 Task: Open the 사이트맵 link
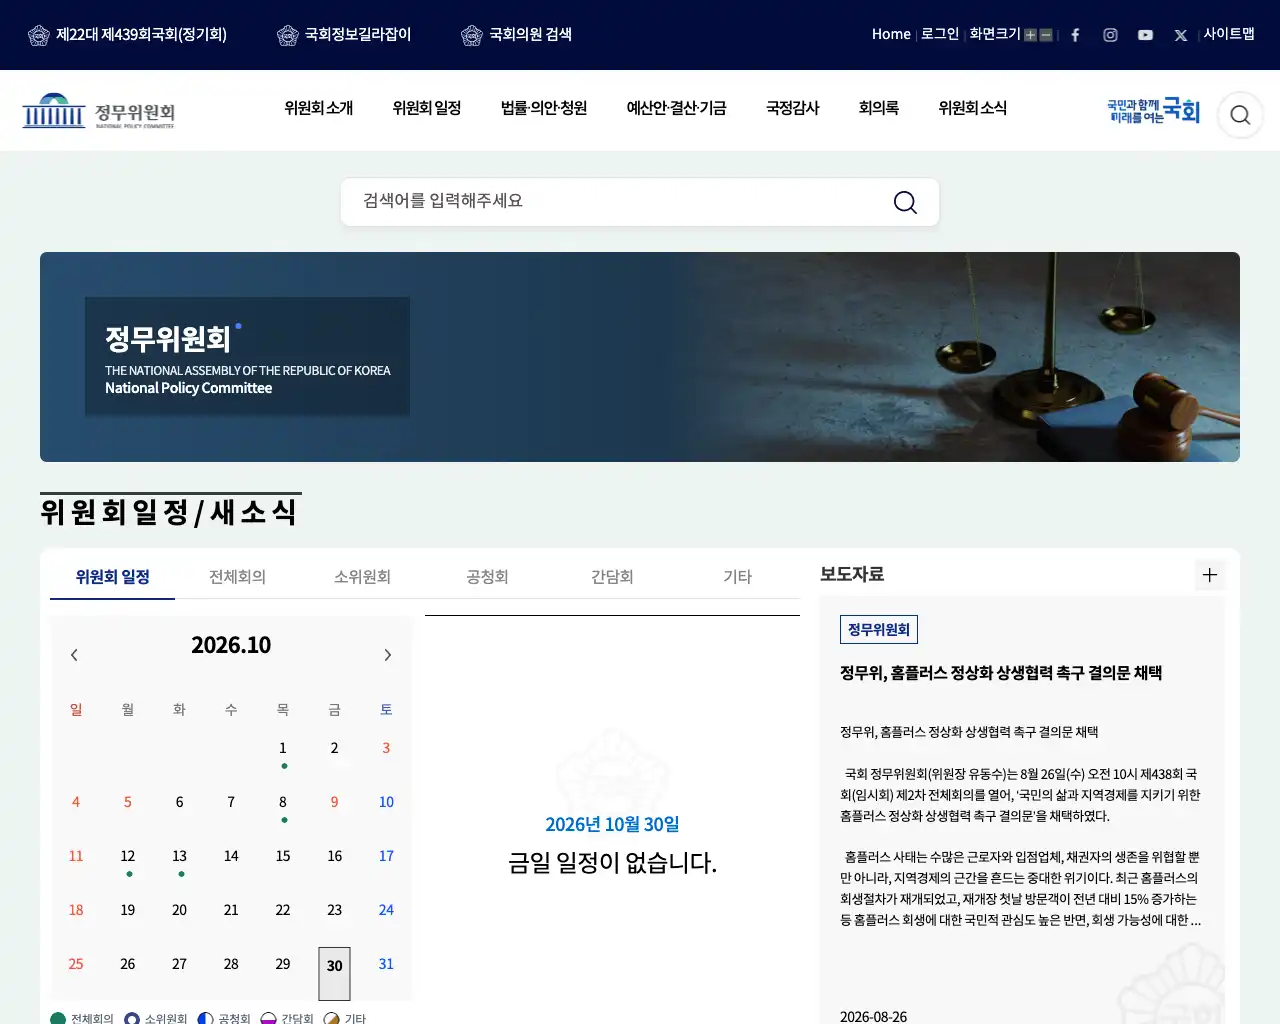pyautogui.click(x=1229, y=34)
